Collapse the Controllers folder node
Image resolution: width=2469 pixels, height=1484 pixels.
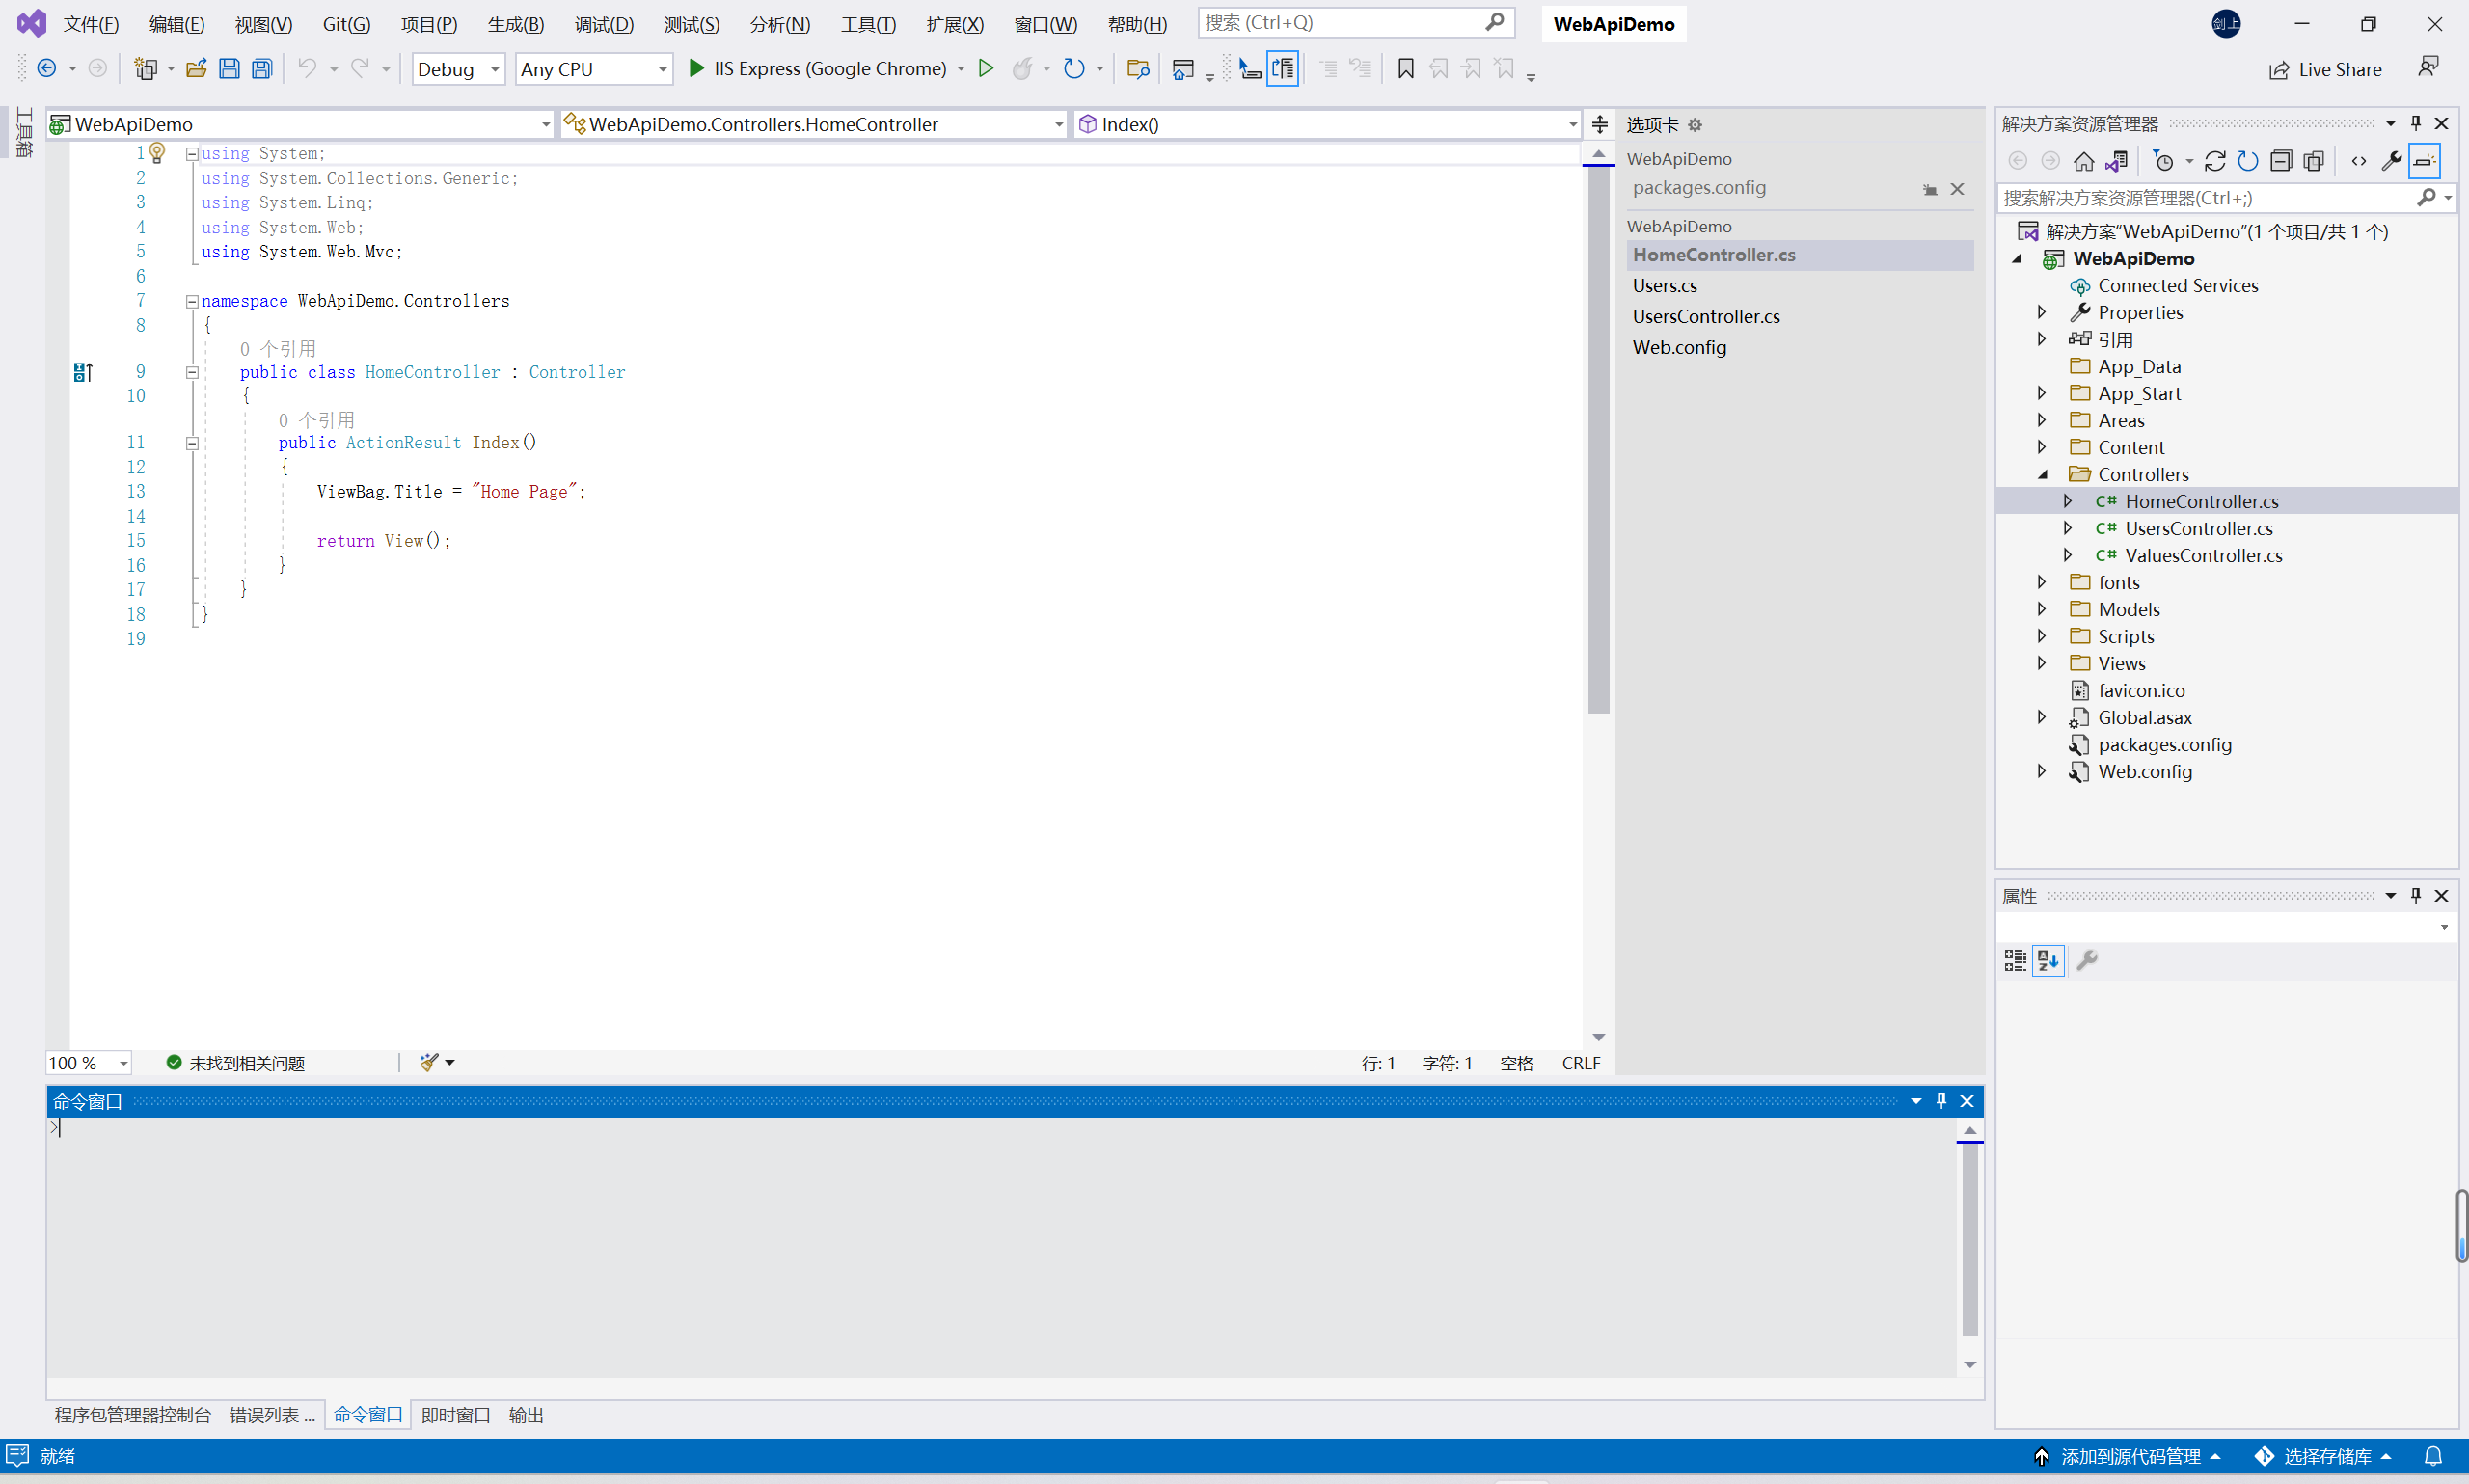[2042, 475]
